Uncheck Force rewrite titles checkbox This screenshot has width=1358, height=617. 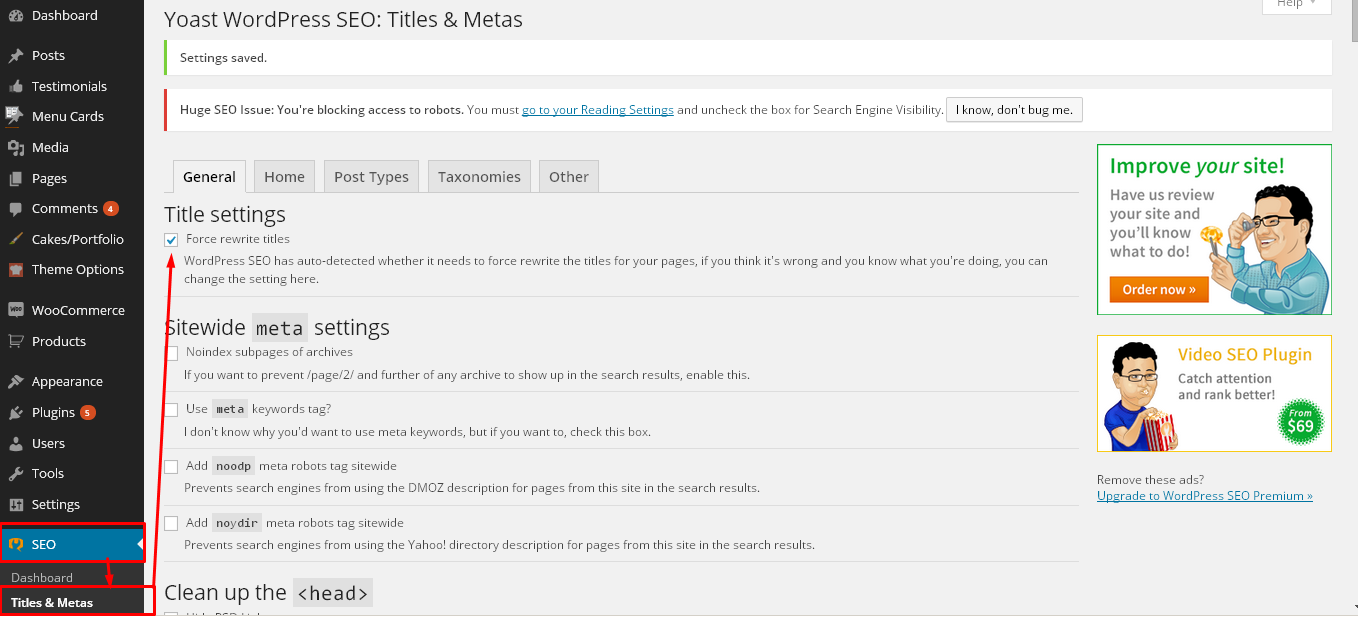click(171, 240)
